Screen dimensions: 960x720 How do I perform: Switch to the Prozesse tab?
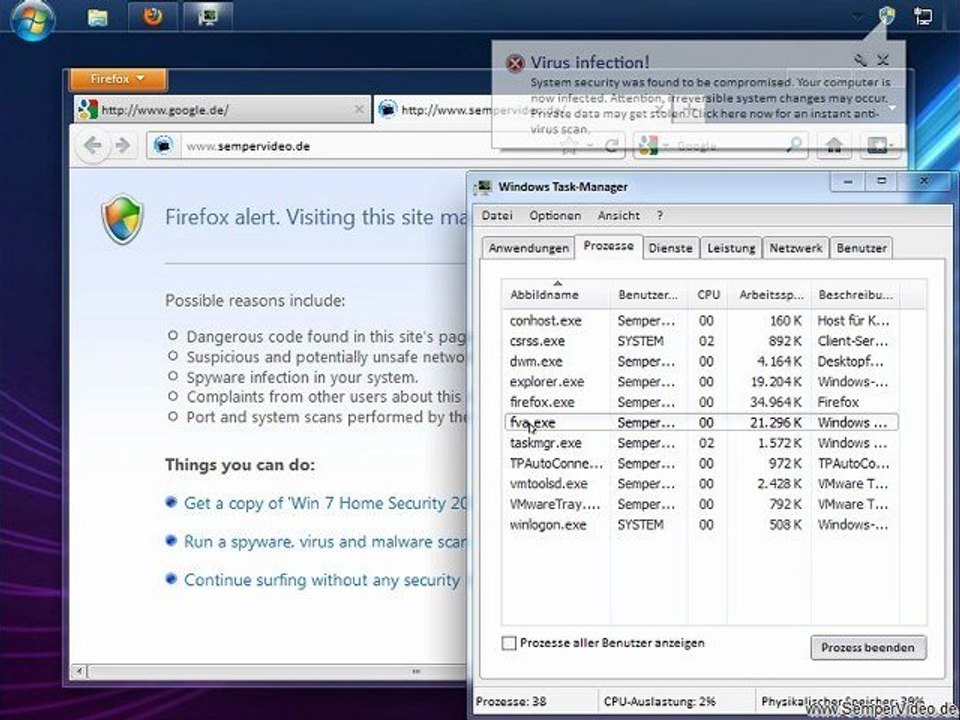[609, 246]
